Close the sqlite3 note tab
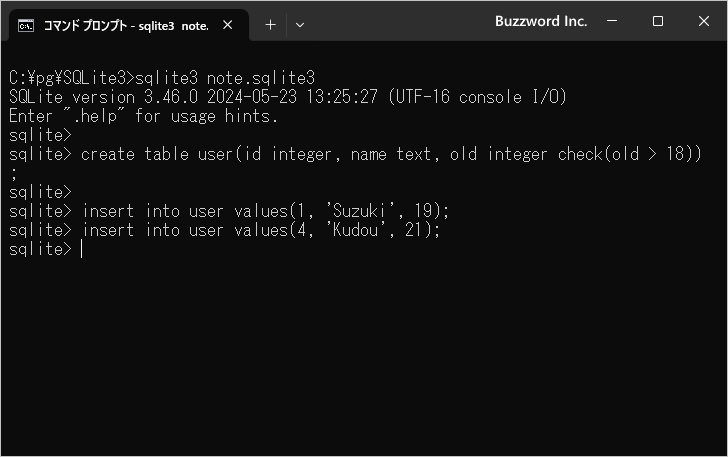This screenshot has height=457, width=728. click(228, 25)
